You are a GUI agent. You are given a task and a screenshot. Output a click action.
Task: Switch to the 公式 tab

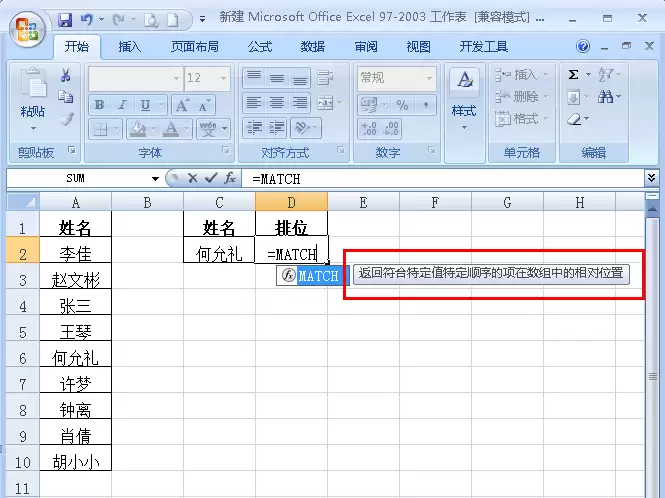click(x=260, y=47)
